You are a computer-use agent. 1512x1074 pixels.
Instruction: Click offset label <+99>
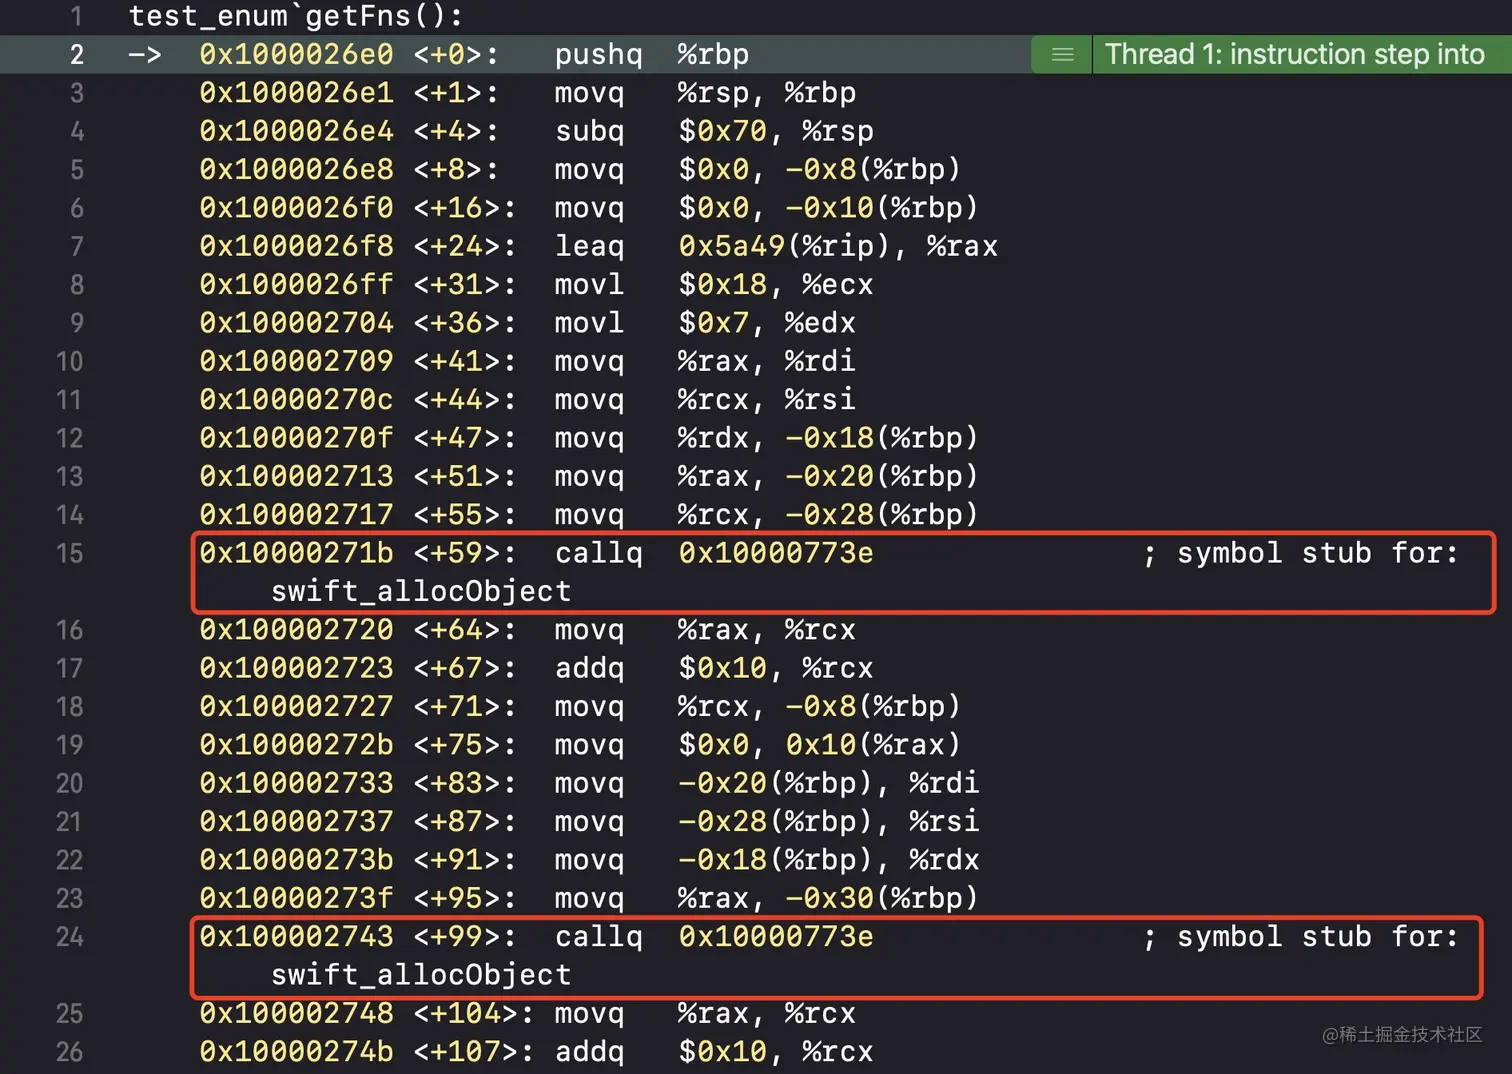(x=464, y=937)
